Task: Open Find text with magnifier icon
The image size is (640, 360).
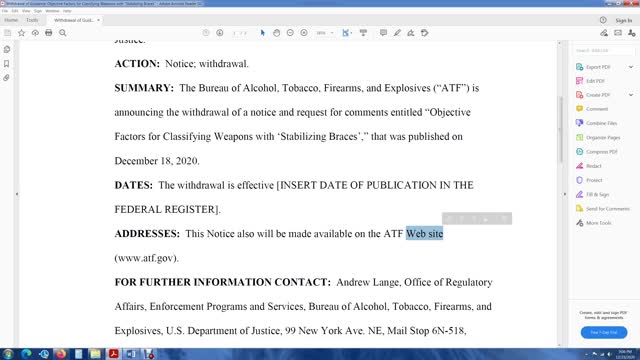Action: [x=62, y=33]
